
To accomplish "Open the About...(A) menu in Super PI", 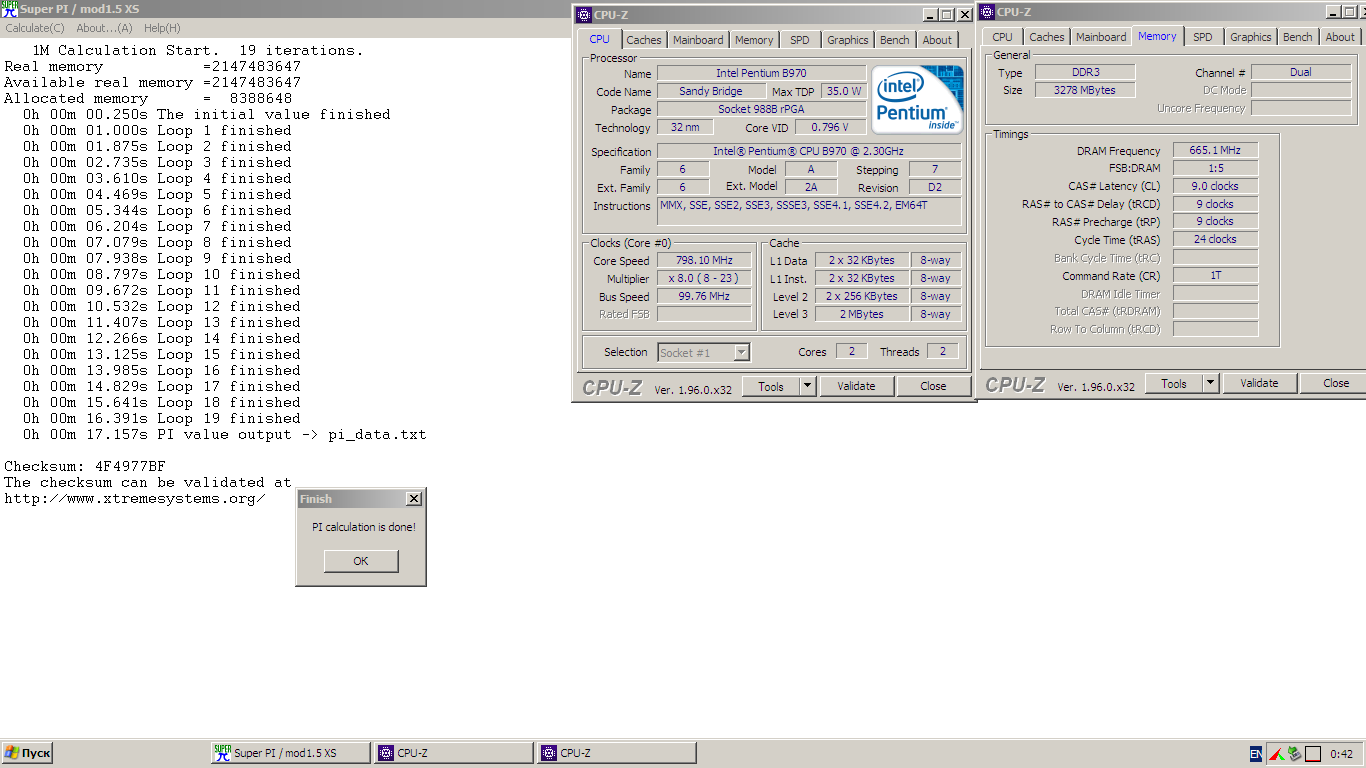I will (104, 28).
